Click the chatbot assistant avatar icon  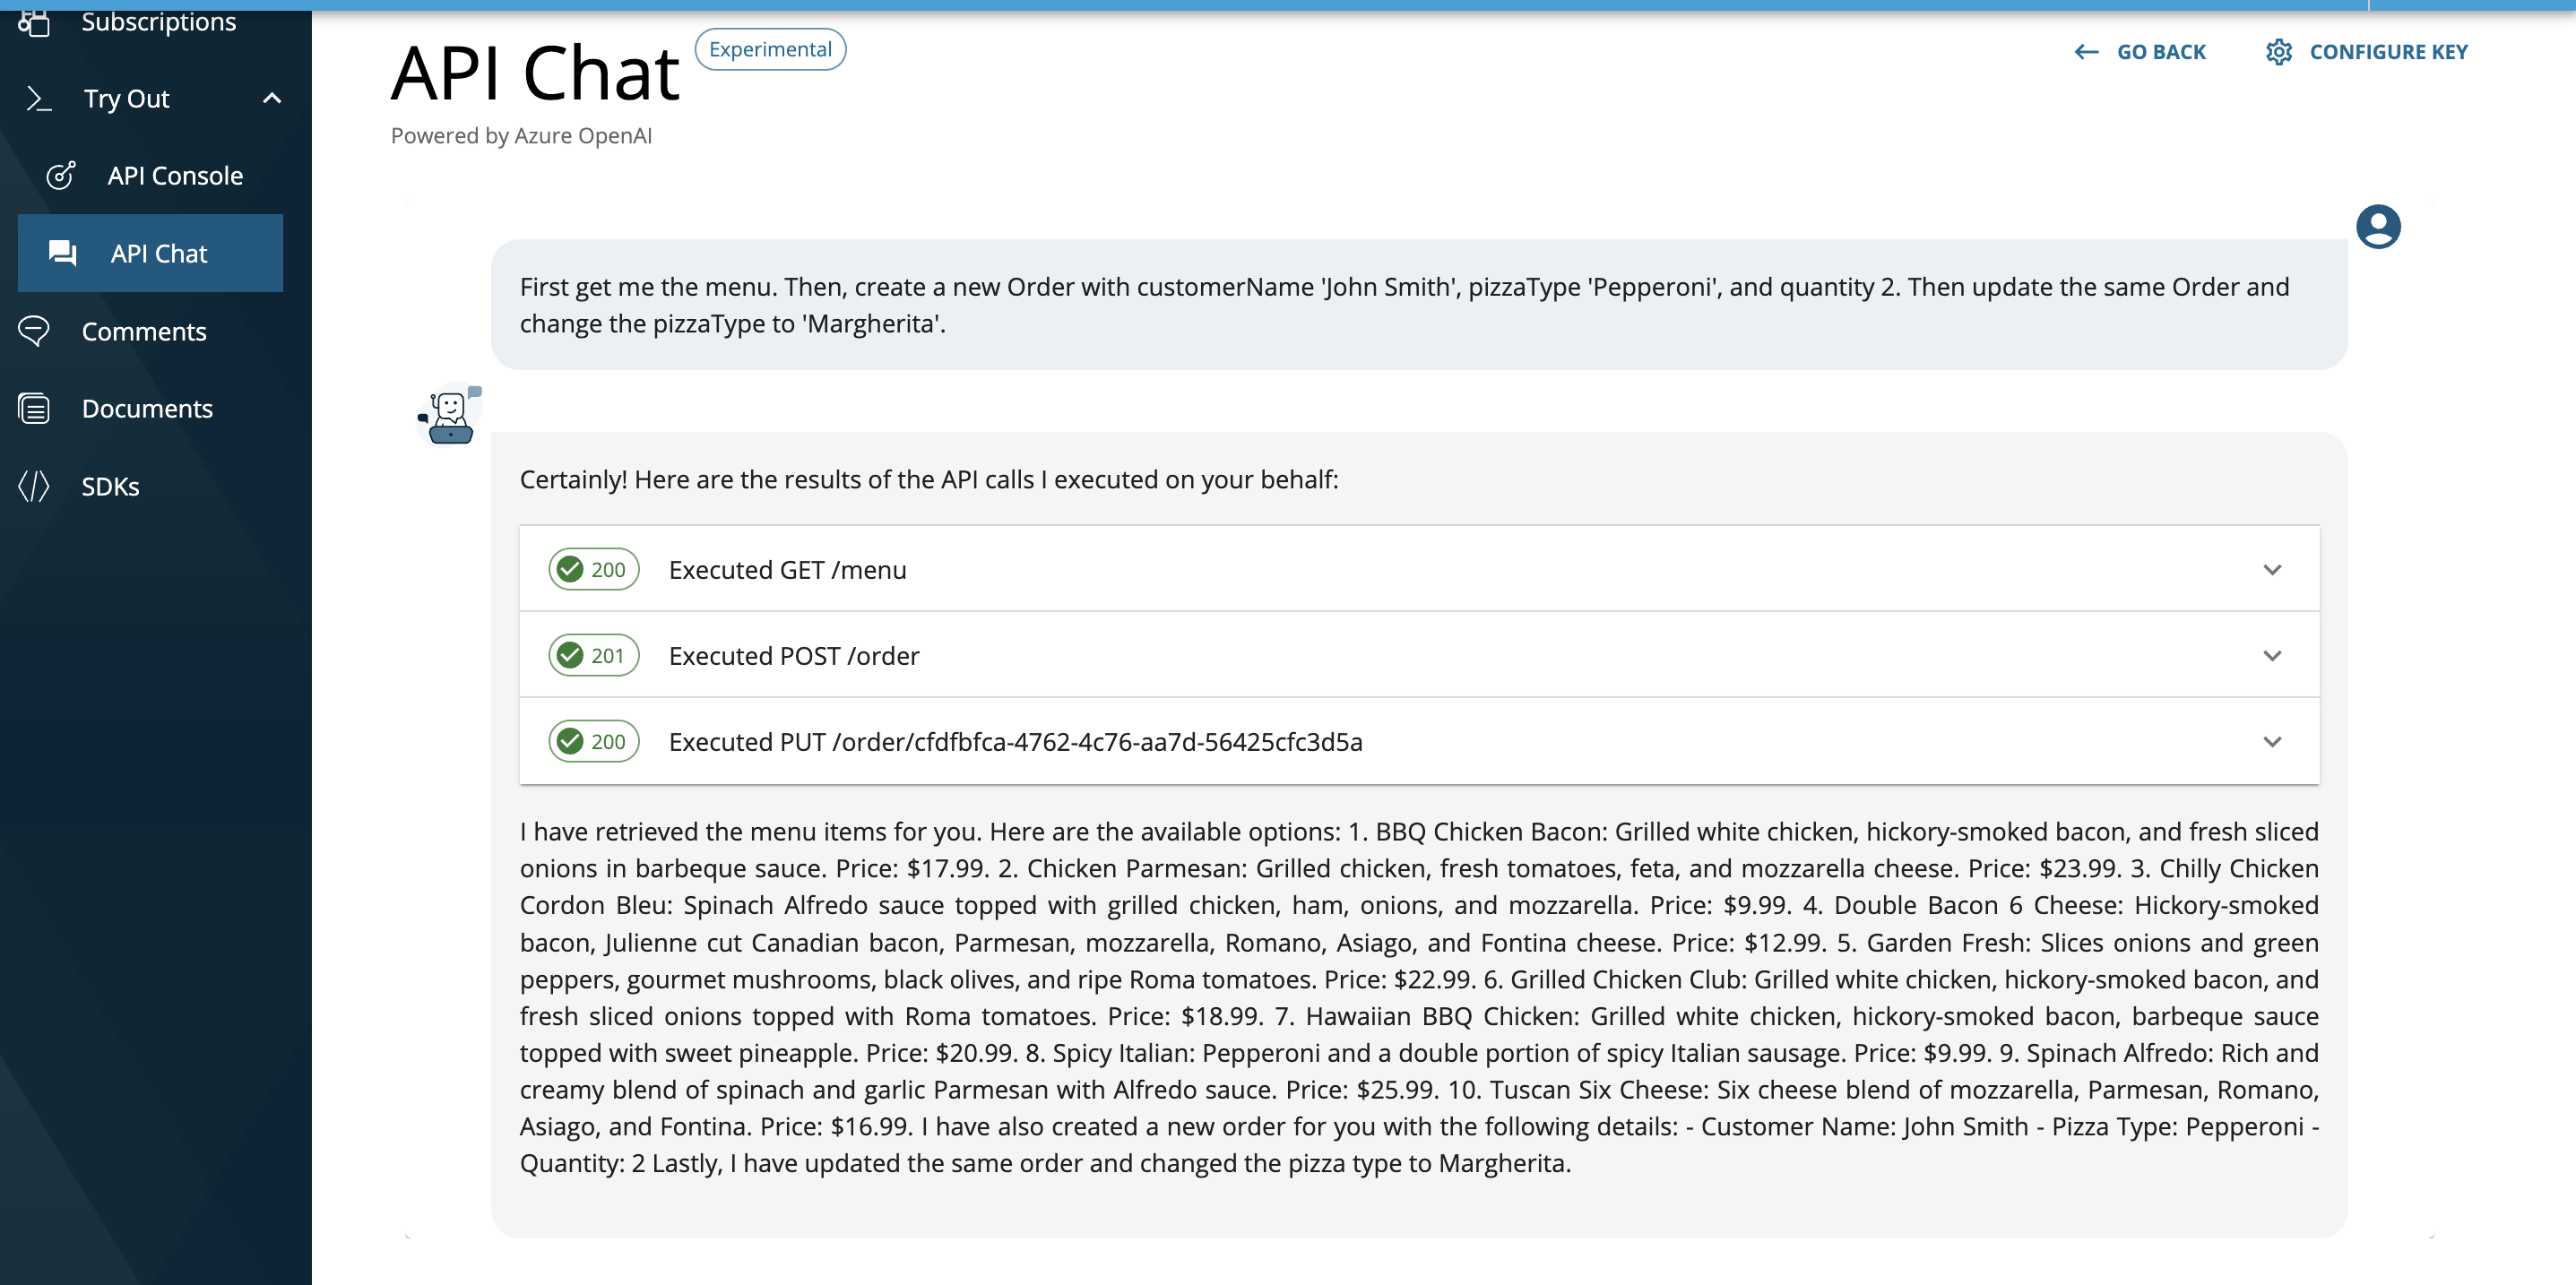449,415
